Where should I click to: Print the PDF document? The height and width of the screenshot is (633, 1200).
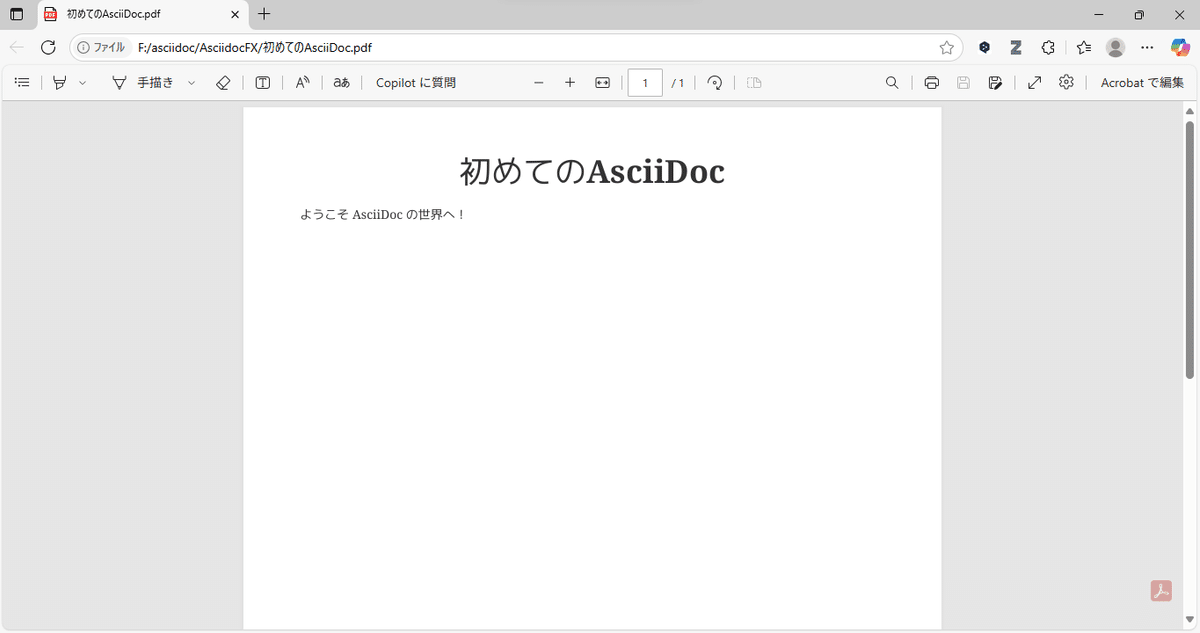click(x=931, y=82)
